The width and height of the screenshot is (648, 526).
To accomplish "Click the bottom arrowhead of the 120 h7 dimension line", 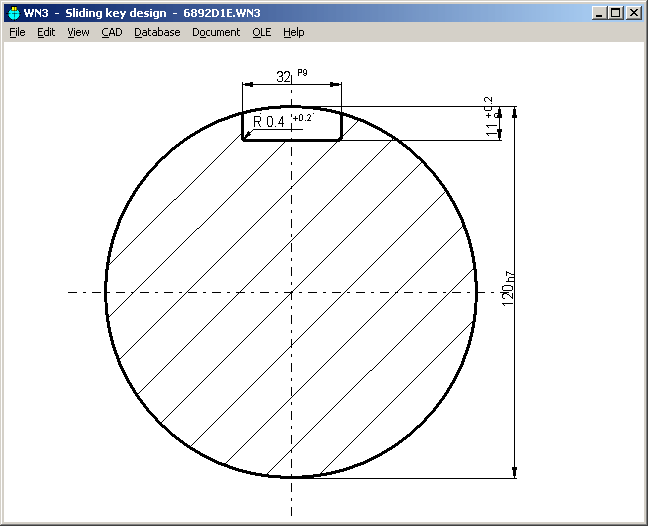I will click(x=515, y=471).
